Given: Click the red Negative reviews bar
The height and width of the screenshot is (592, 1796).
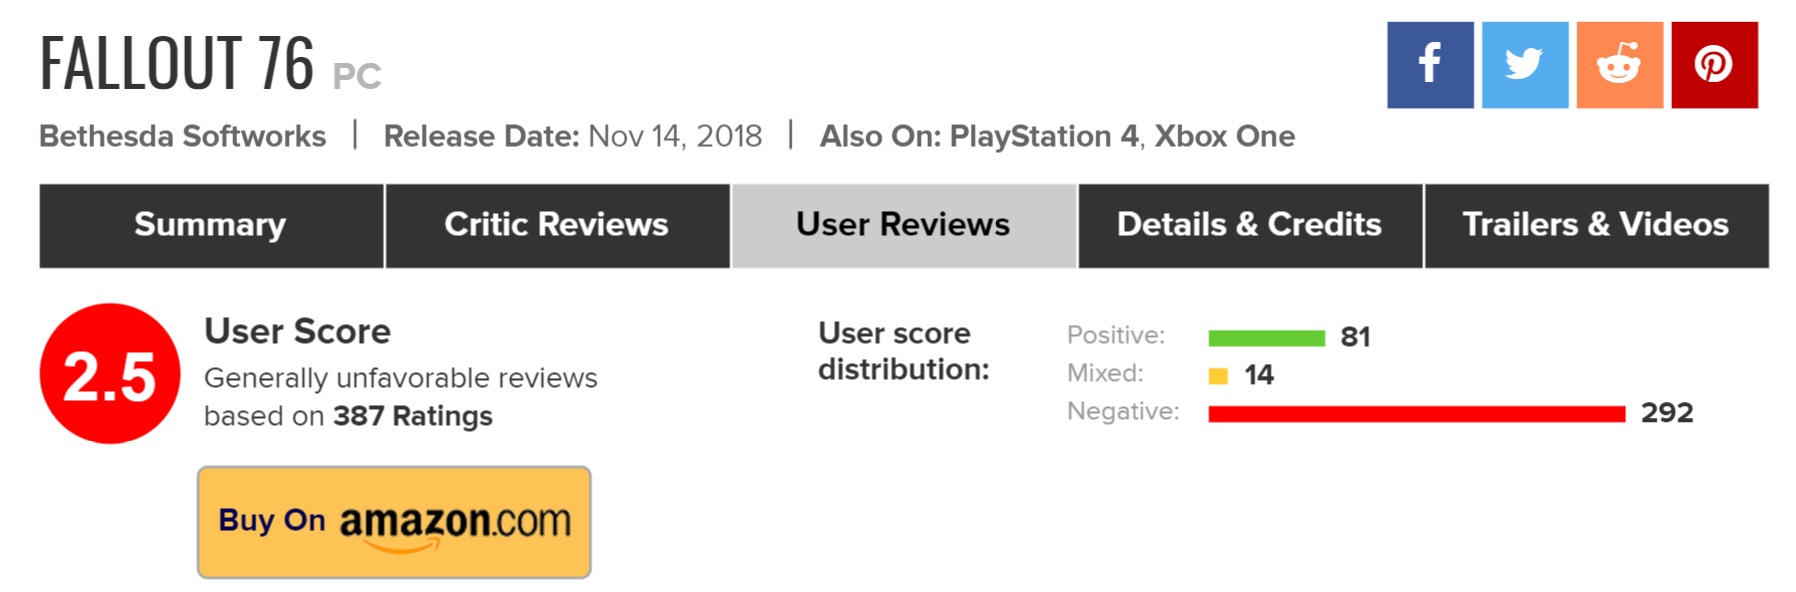Looking at the screenshot, I should (x=1416, y=414).
